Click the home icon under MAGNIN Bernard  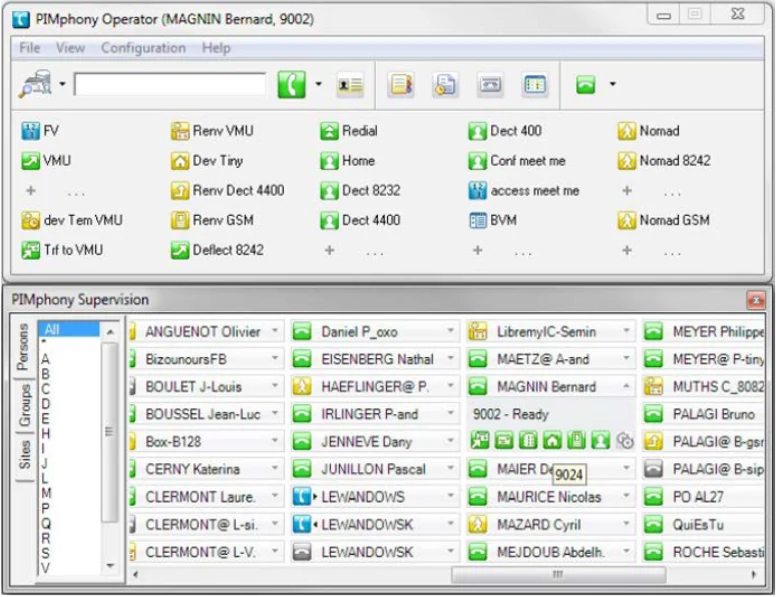(x=552, y=440)
